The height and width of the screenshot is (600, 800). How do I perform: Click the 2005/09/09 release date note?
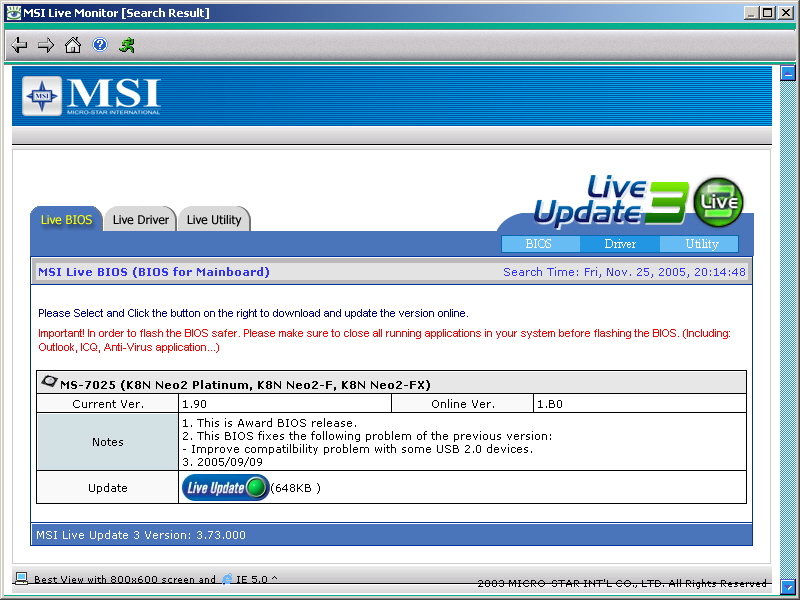222,462
